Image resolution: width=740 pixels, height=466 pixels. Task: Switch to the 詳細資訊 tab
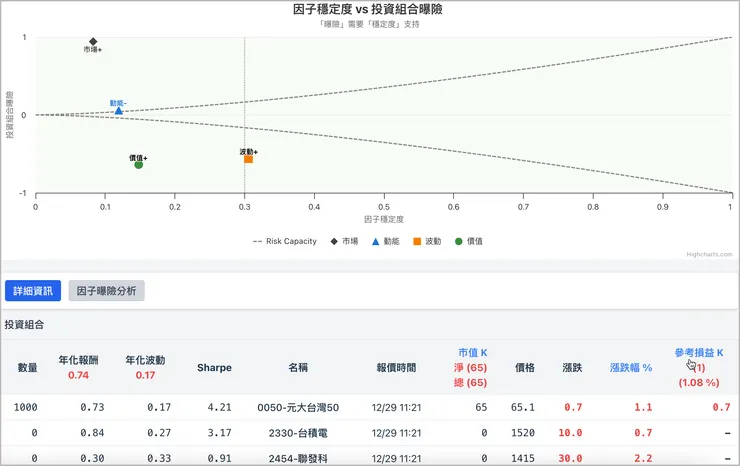tap(33, 291)
